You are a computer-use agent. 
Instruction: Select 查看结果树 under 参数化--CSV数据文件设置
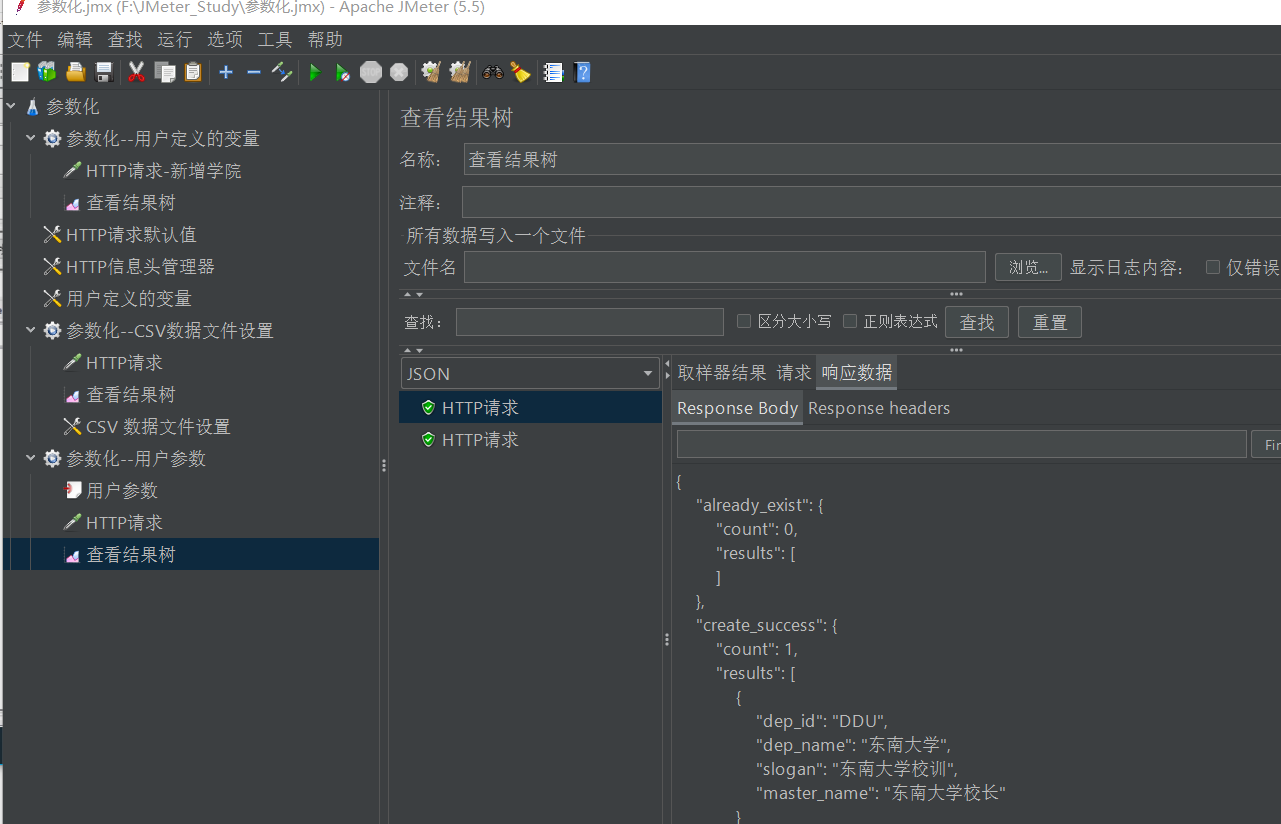pyautogui.click(x=130, y=395)
